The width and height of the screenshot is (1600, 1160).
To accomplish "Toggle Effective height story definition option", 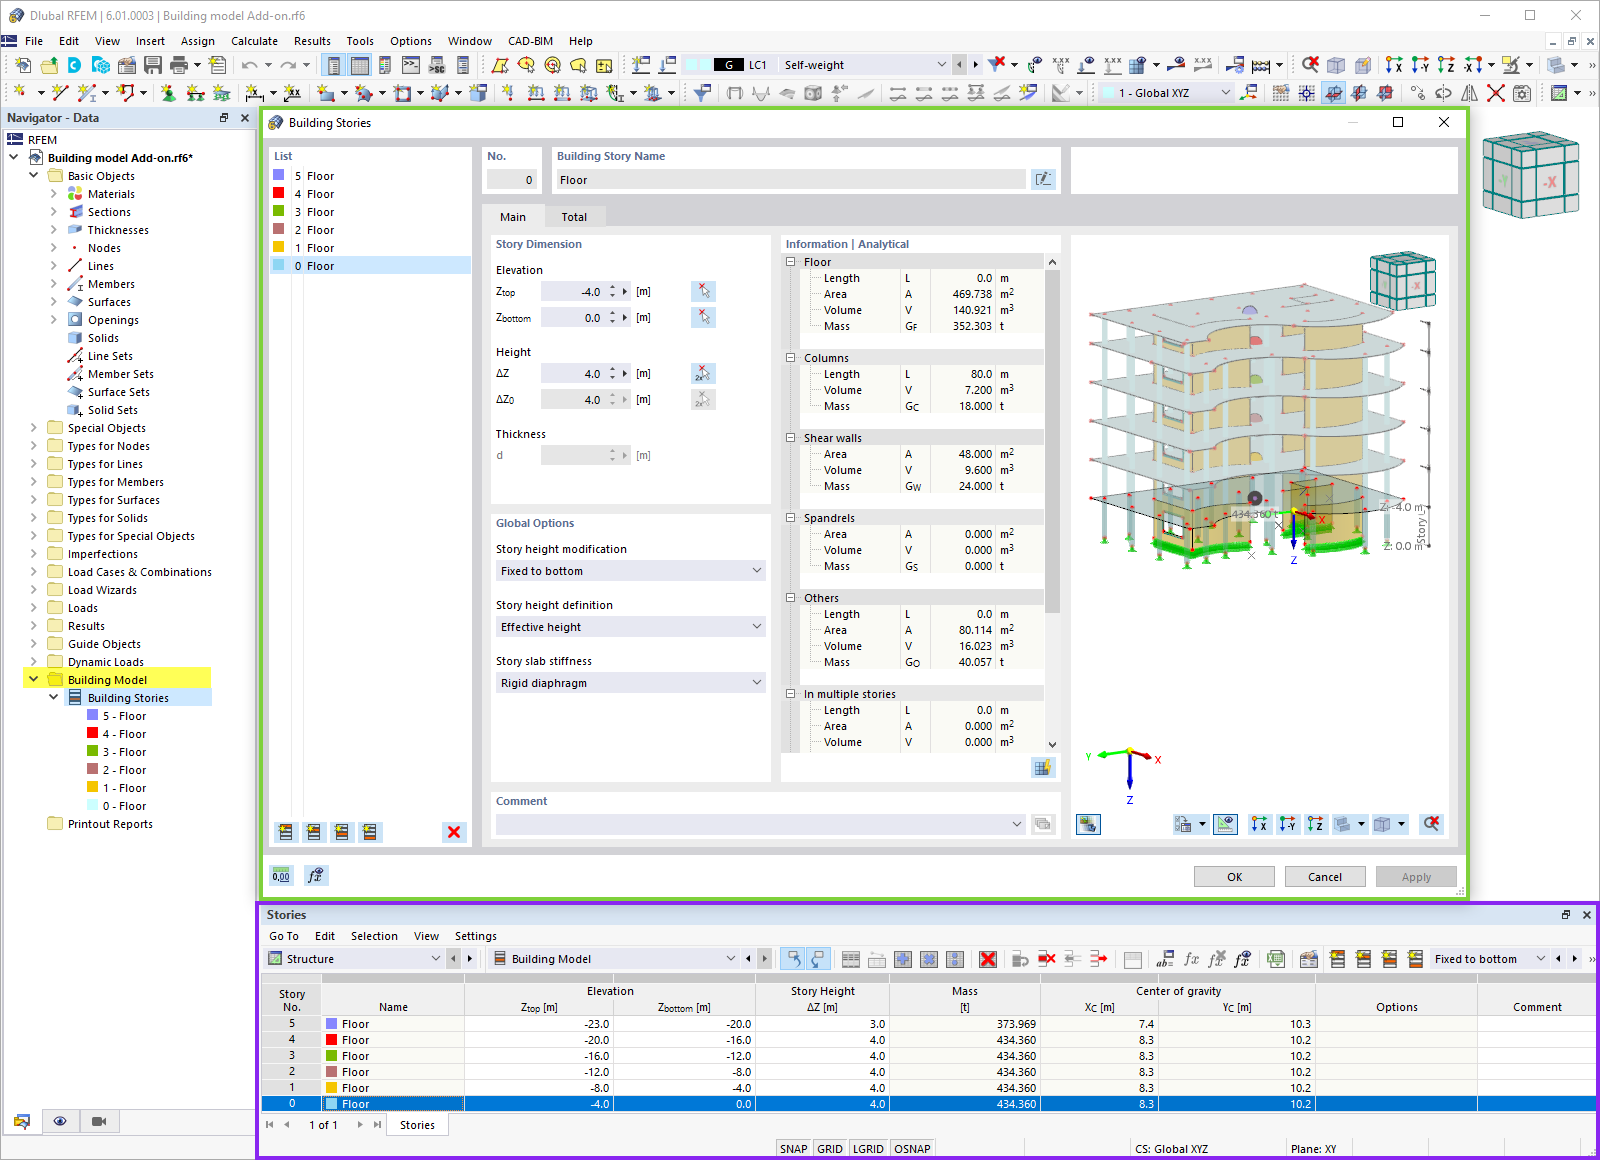I will [x=629, y=627].
